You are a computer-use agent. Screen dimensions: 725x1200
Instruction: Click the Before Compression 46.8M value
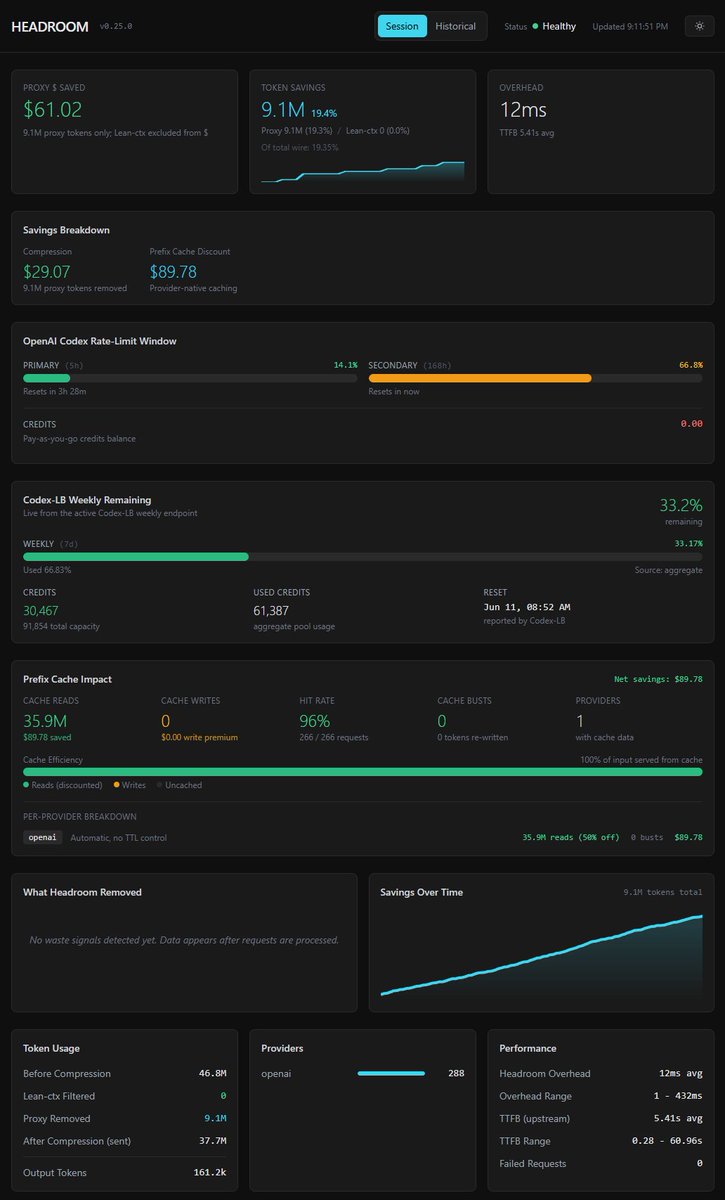(213, 1074)
